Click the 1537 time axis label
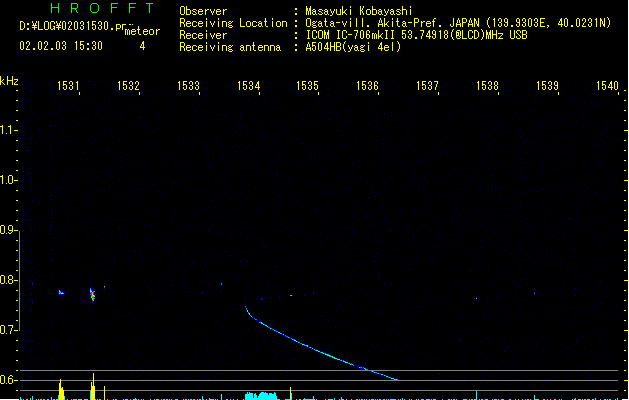This screenshot has height=400, width=629. point(427,86)
